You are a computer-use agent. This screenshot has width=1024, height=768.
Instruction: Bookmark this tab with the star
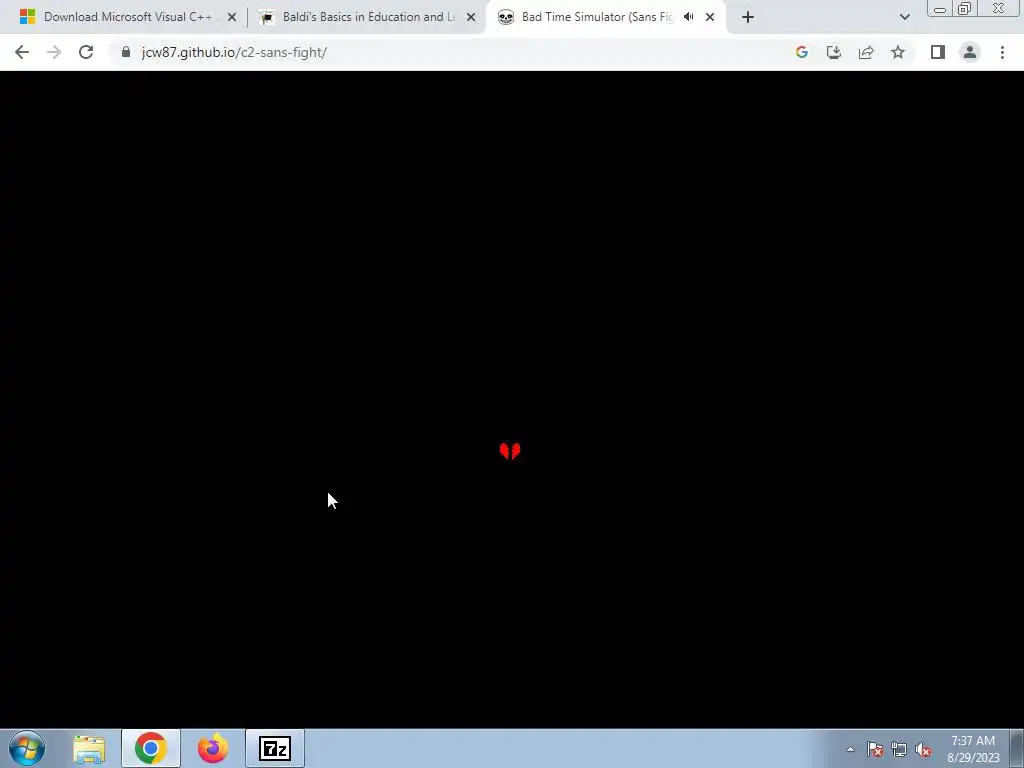click(x=898, y=52)
